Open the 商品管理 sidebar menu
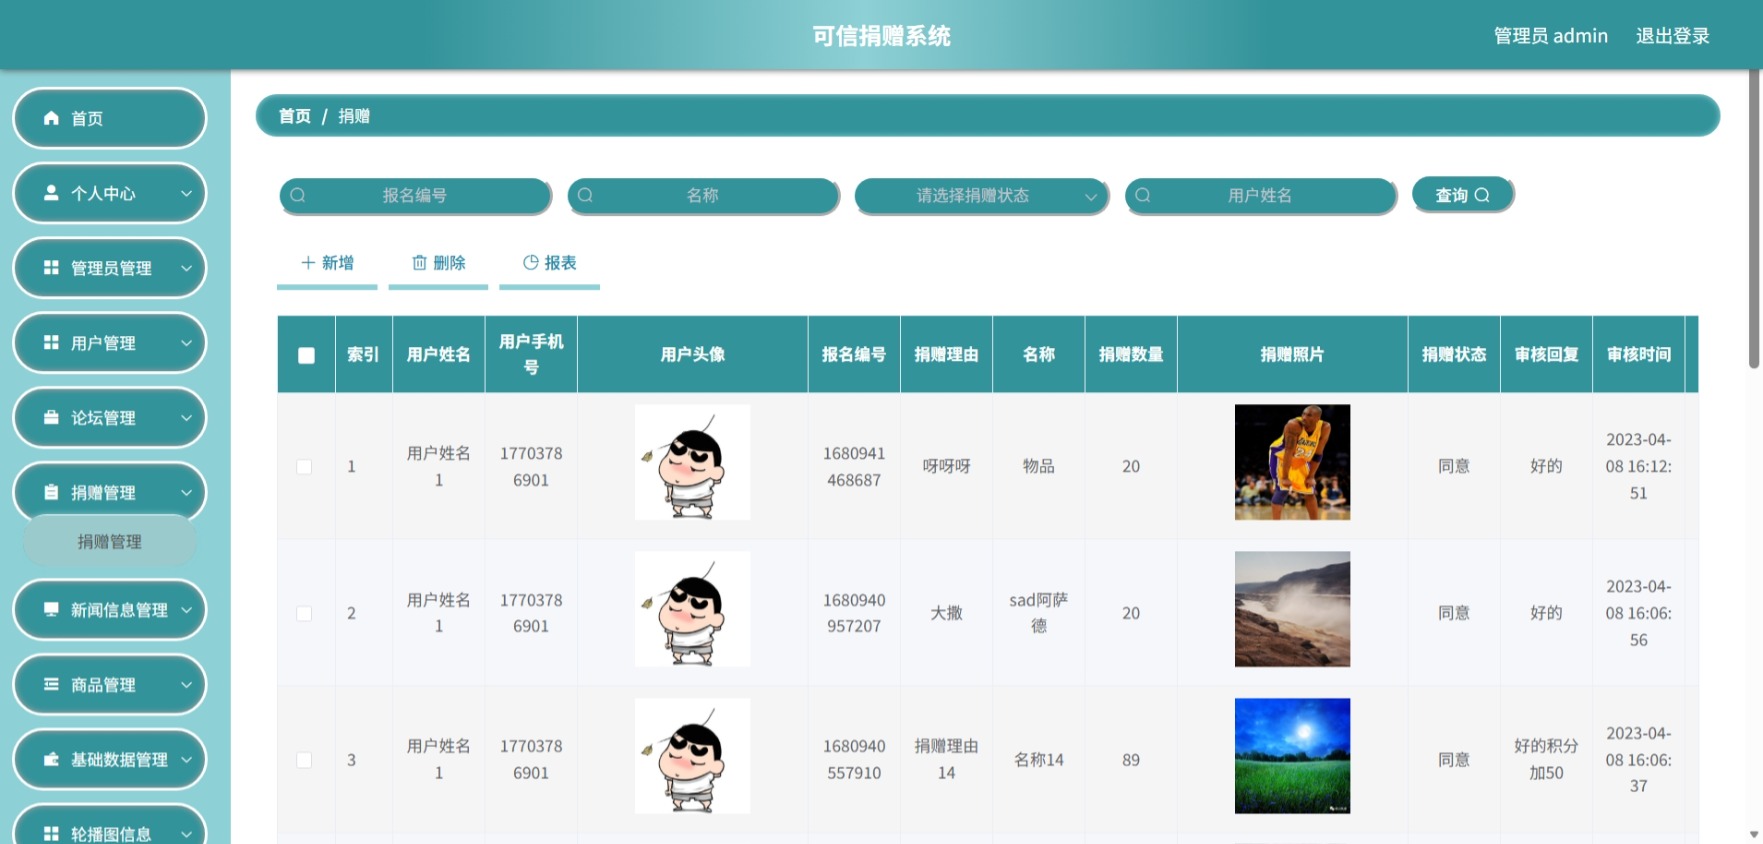Image resolution: width=1763 pixels, height=844 pixels. (x=109, y=685)
